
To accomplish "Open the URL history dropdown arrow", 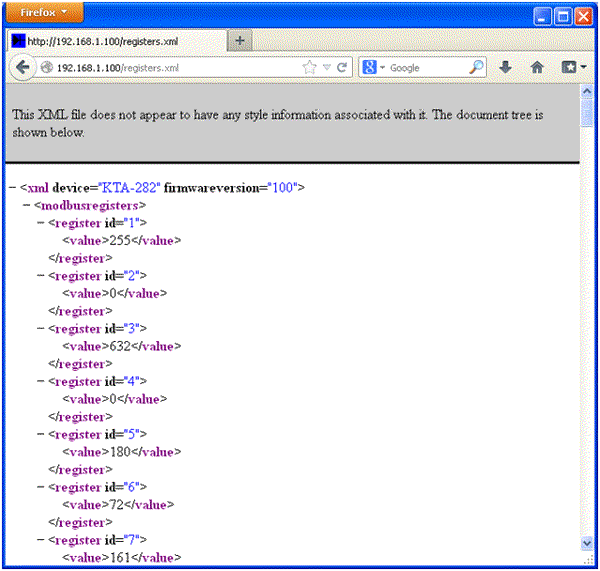I will click(326, 67).
